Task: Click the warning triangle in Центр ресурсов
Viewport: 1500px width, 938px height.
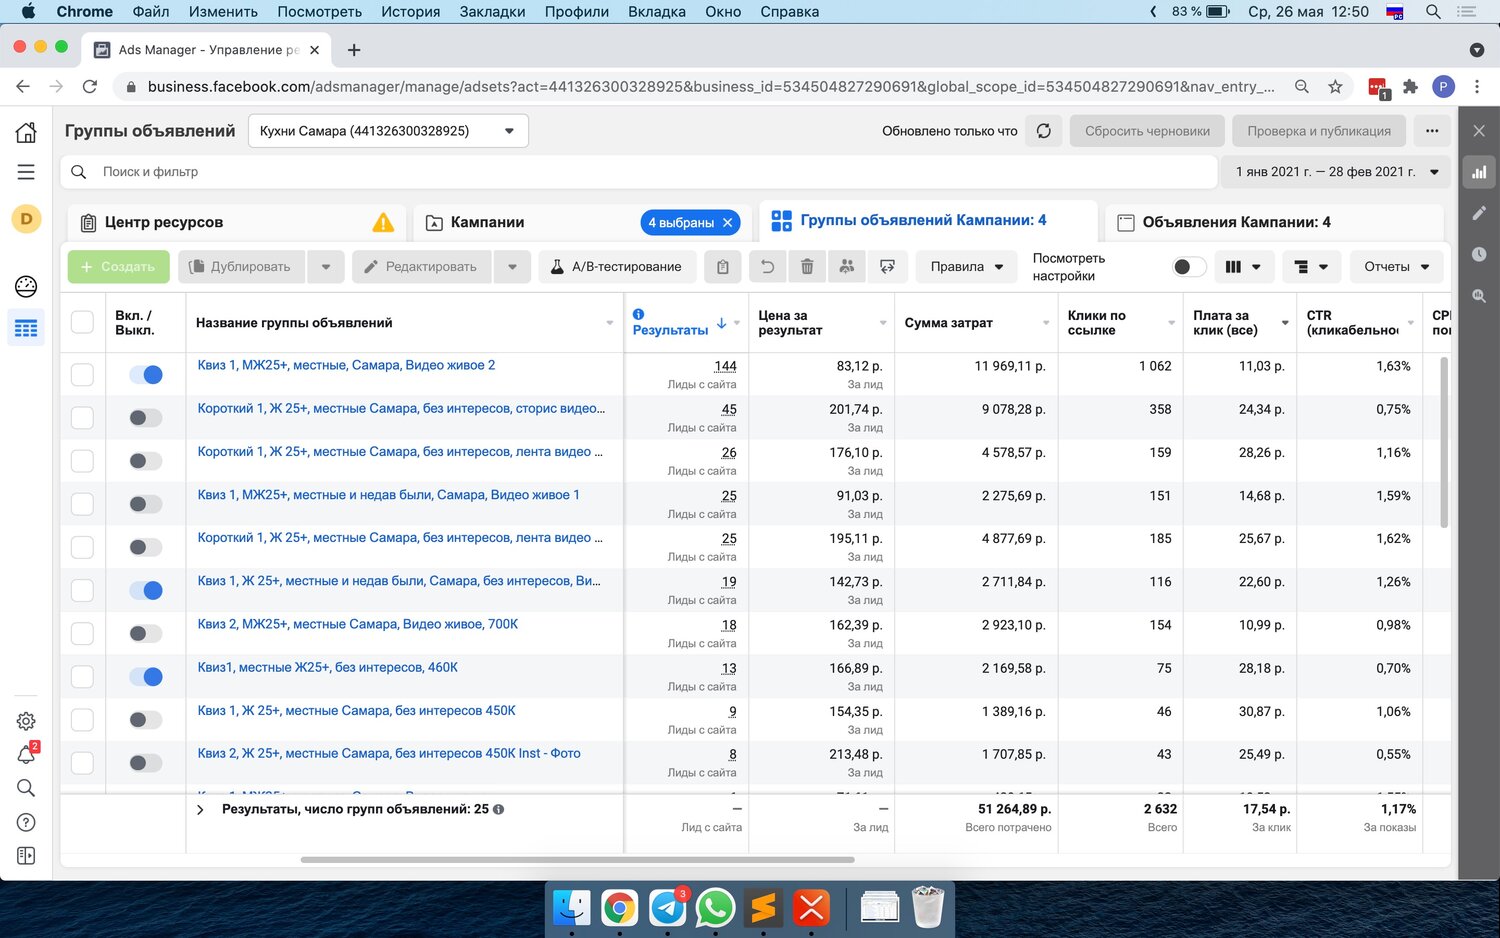Action: click(x=383, y=222)
